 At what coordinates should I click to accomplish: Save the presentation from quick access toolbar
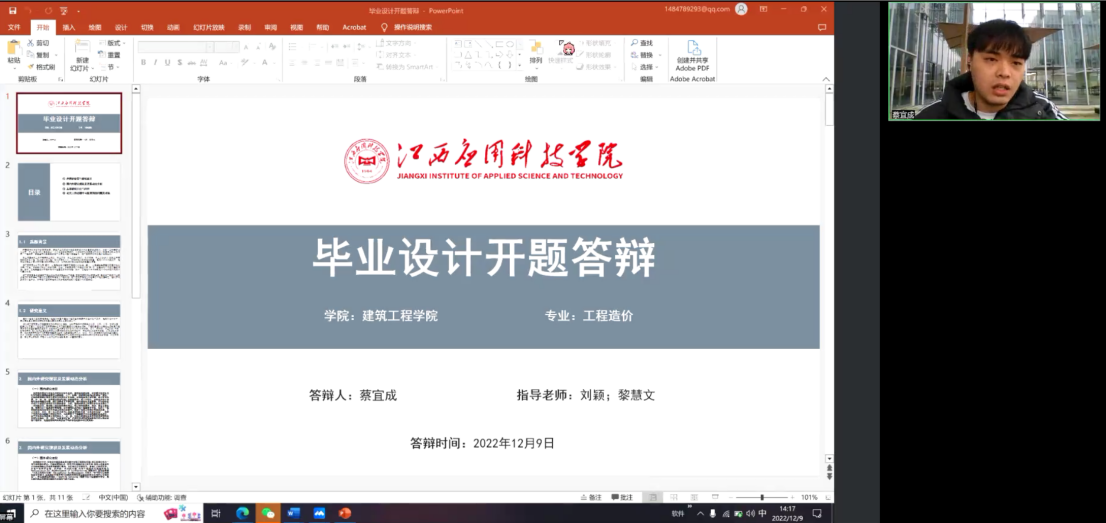(12, 9)
